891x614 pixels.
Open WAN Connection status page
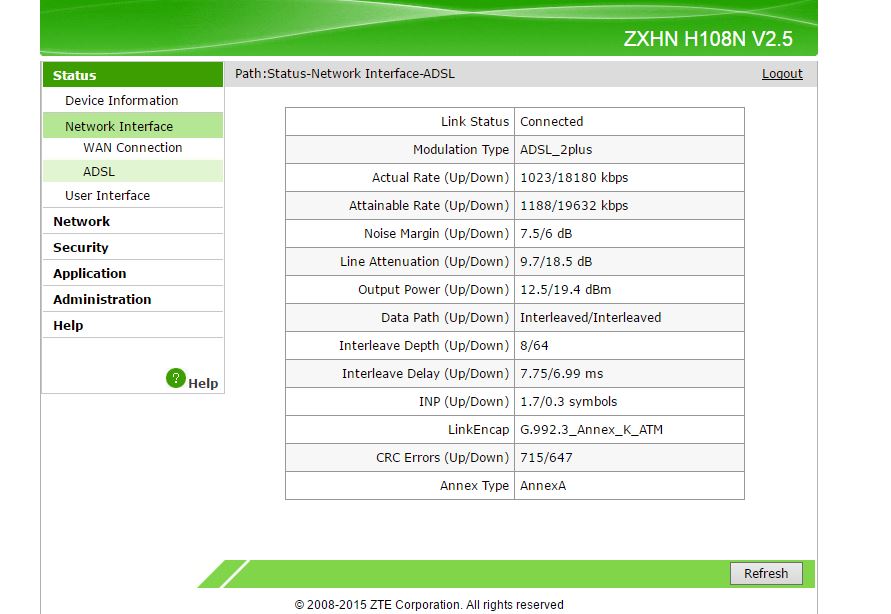[132, 148]
